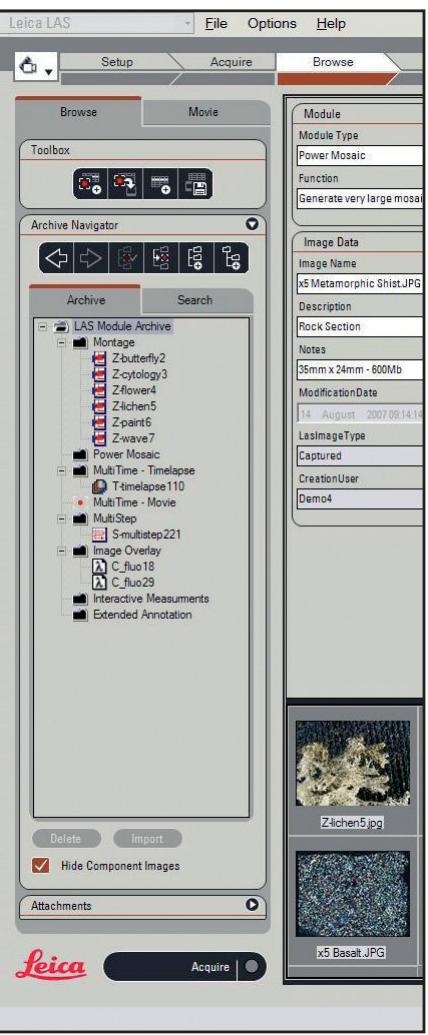Go back with the Archive Navigator left arrow

pyautogui.click(x=56, y=259)
